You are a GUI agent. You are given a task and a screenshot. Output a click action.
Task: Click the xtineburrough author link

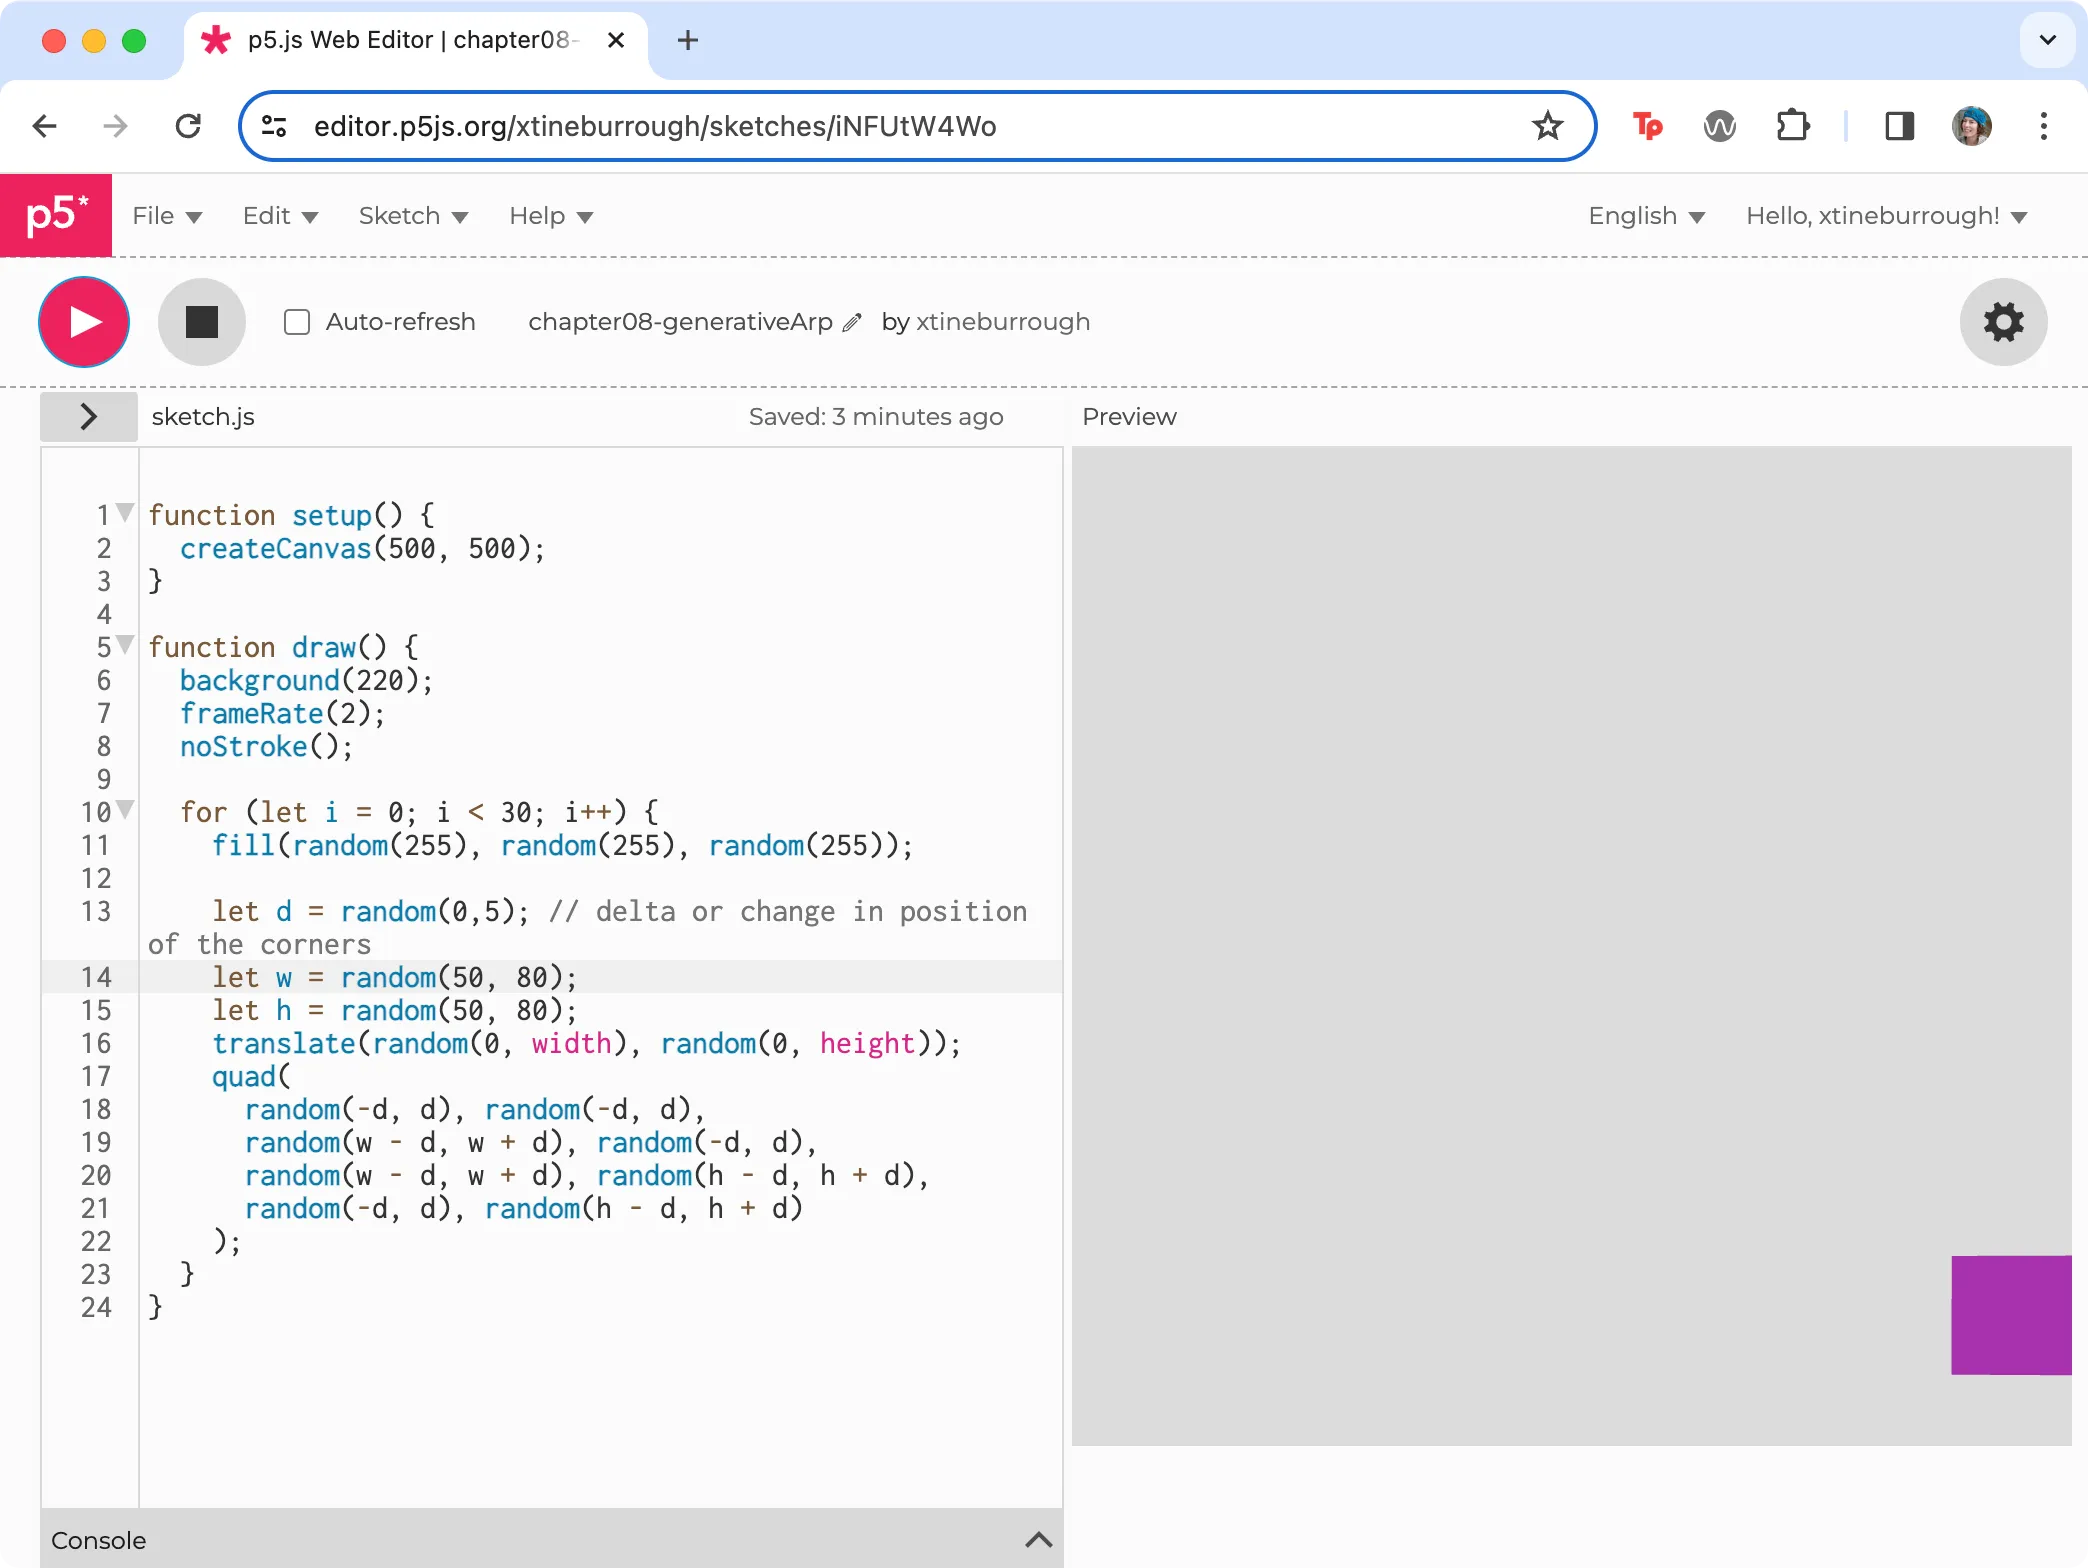[1003, 322]
